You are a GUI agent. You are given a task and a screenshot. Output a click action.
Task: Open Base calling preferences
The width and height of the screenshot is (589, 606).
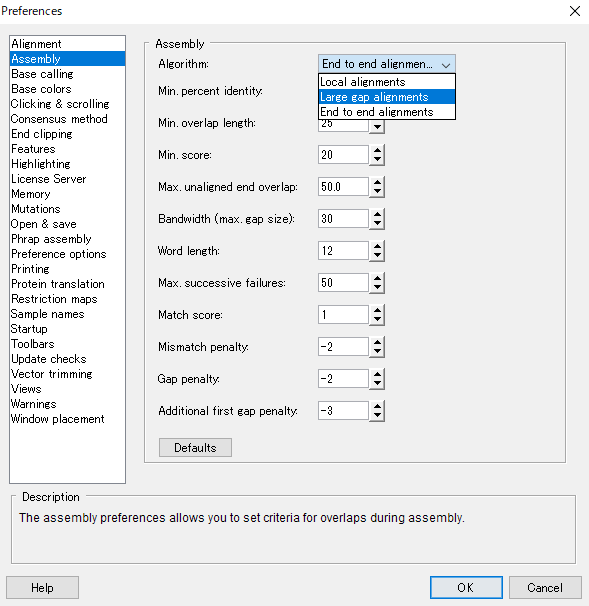coord(42,74)
